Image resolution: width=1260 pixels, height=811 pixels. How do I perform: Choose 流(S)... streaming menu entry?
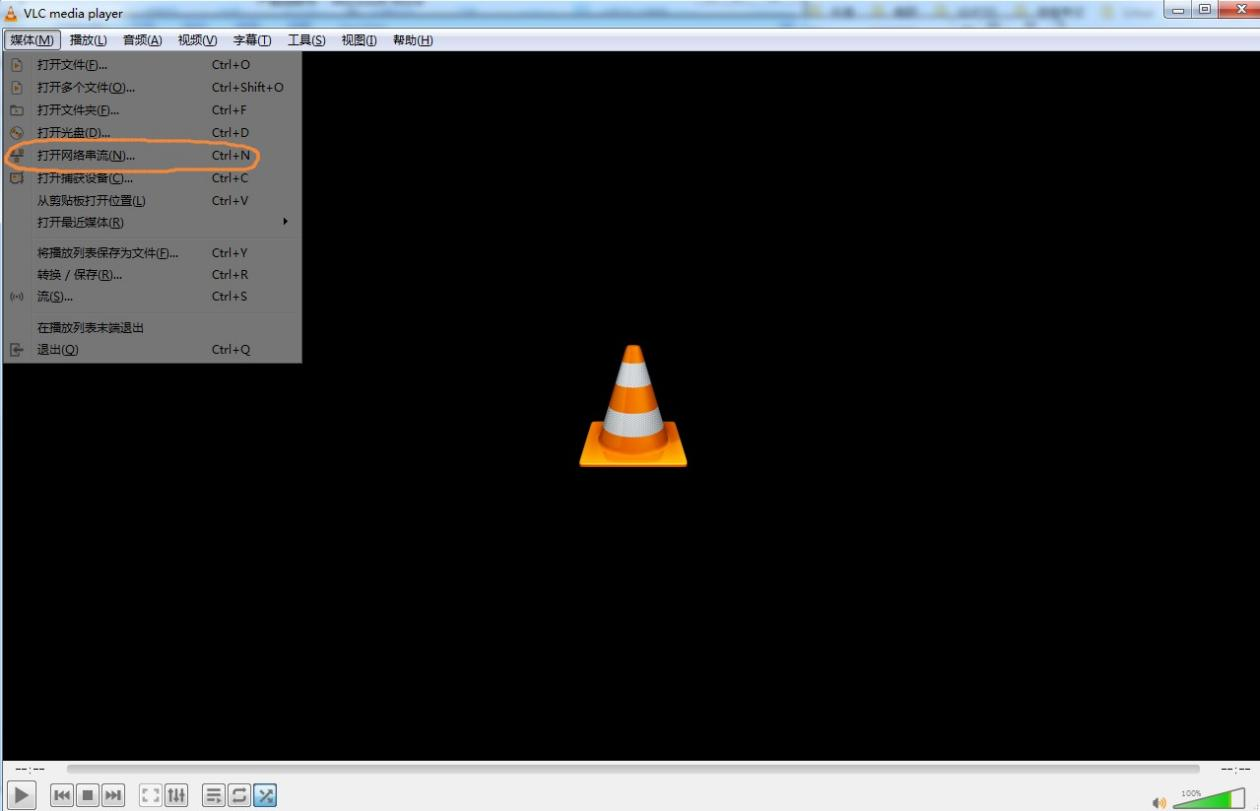(152, 296)
